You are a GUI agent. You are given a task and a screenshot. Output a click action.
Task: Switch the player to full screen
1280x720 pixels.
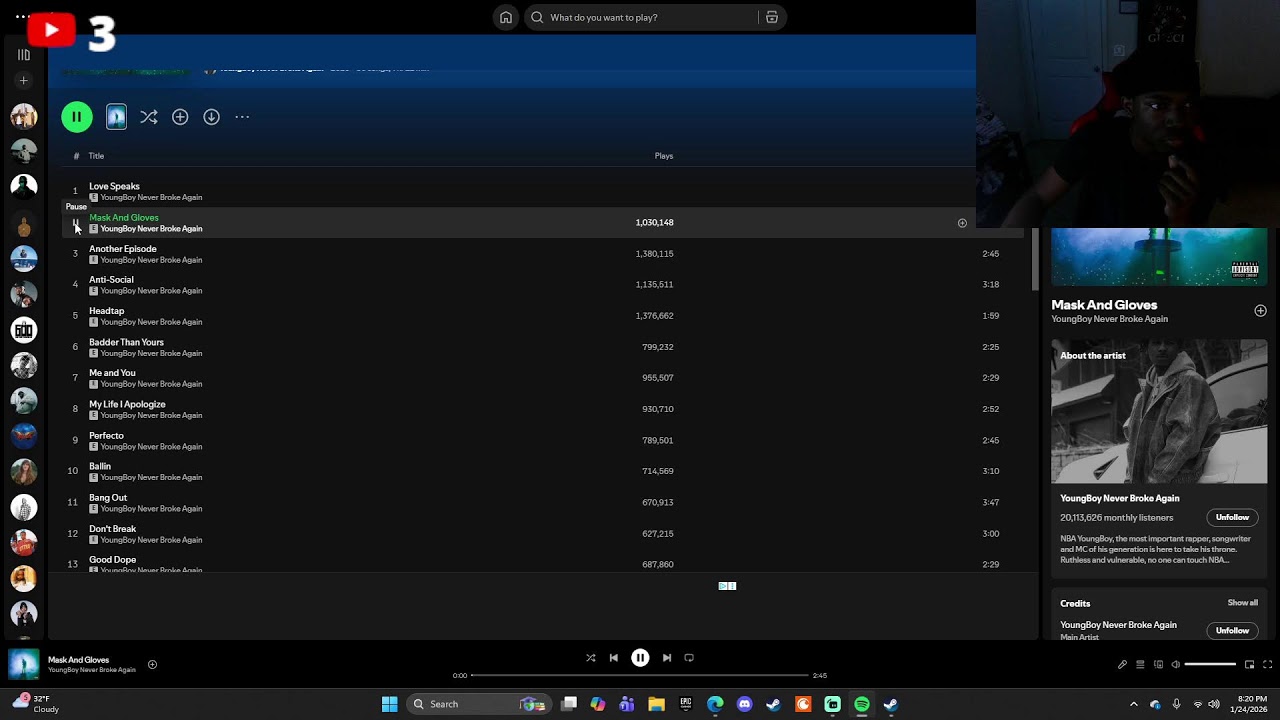[1267, 664]
